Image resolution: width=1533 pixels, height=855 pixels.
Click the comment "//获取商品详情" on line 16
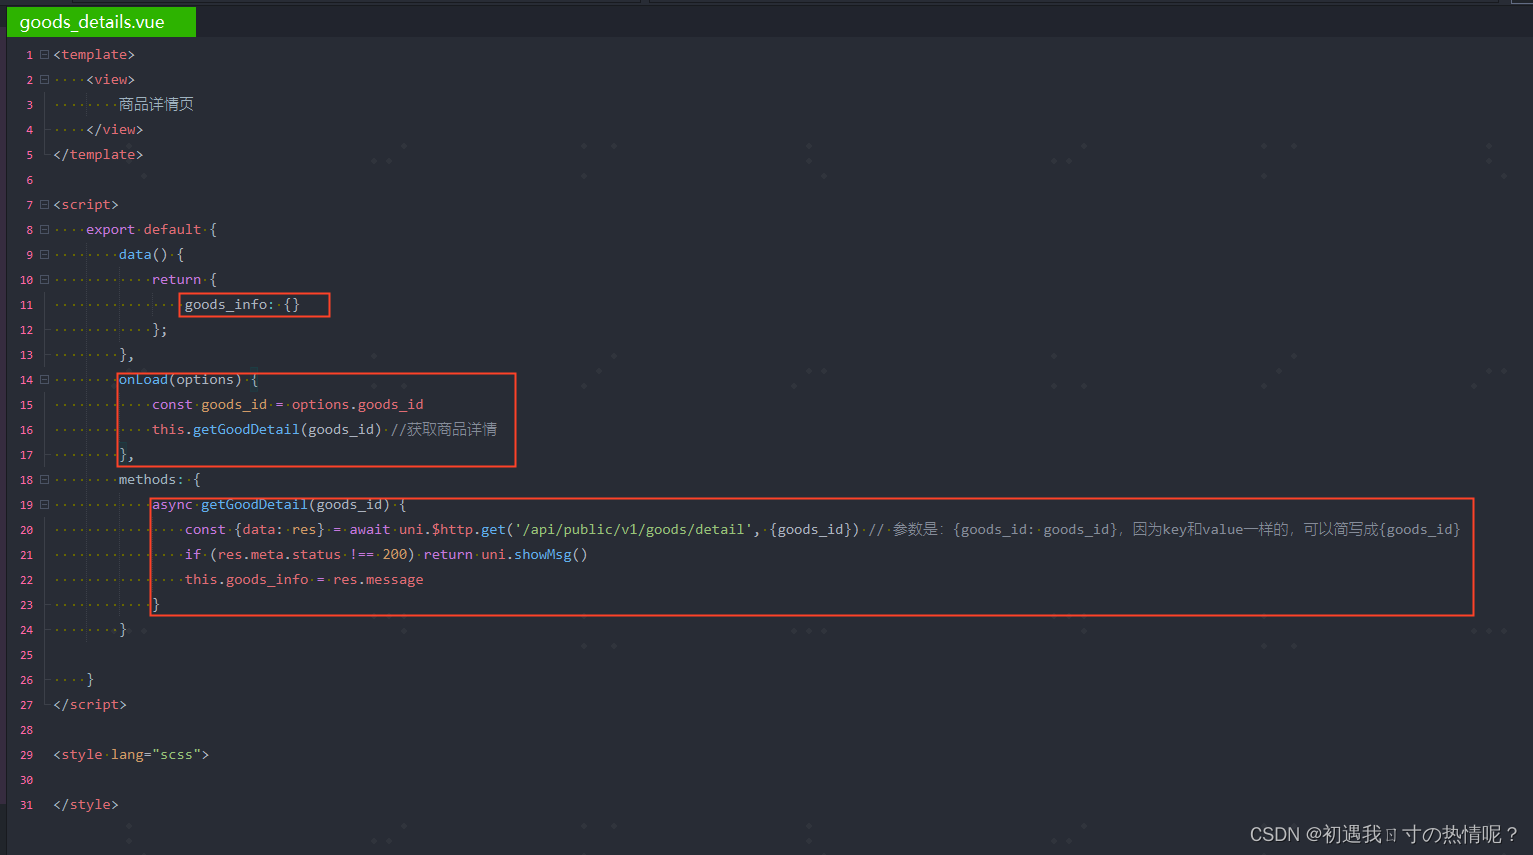[444, 430]
